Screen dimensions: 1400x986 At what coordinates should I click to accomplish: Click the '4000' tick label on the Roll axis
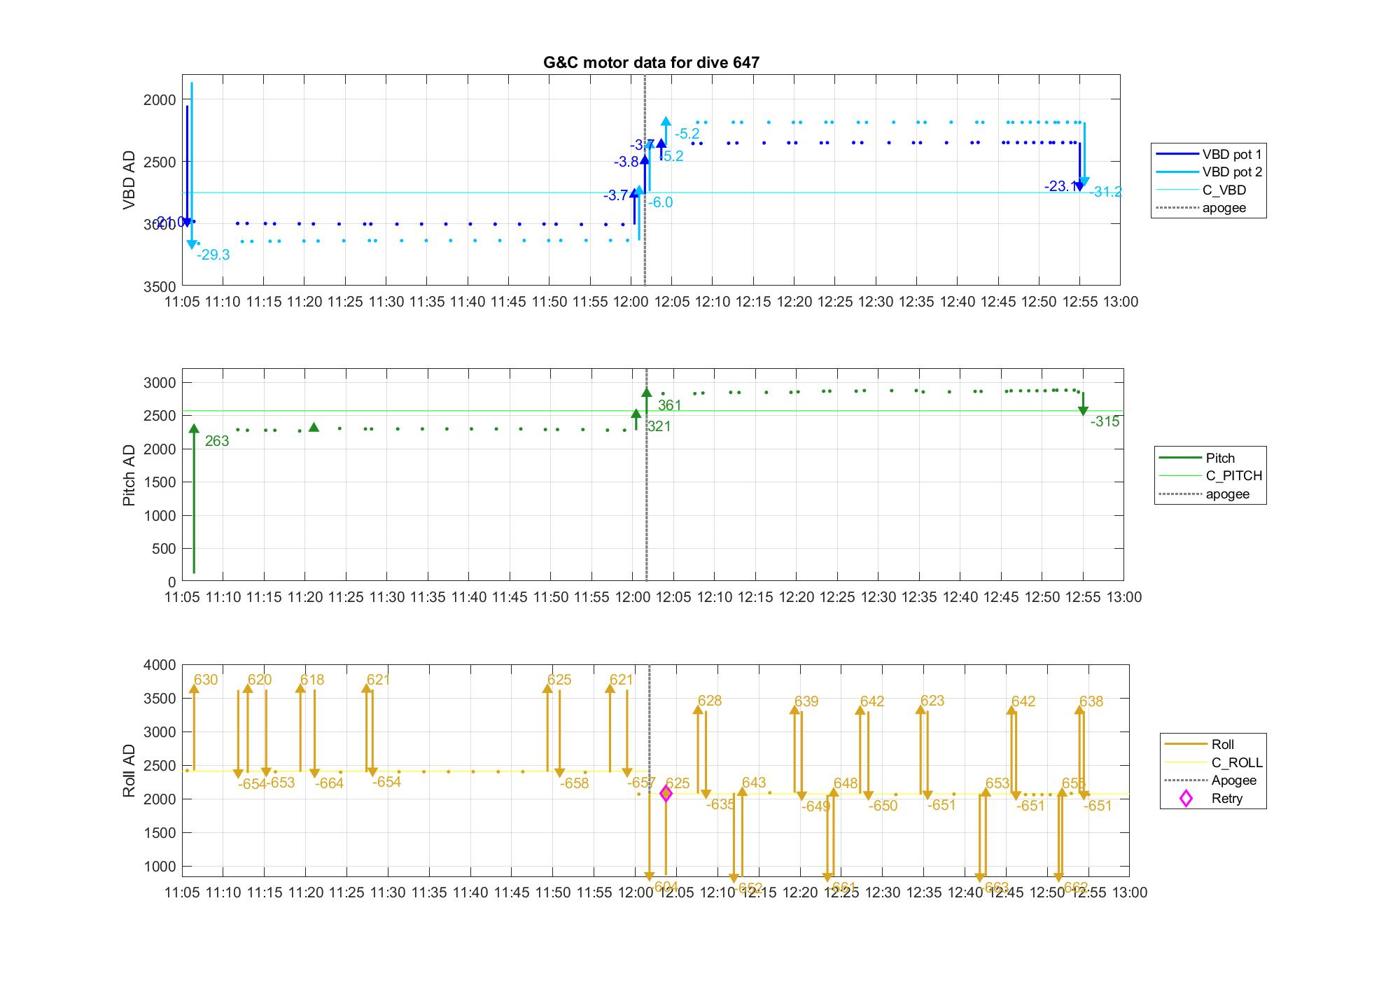(159, 665)
